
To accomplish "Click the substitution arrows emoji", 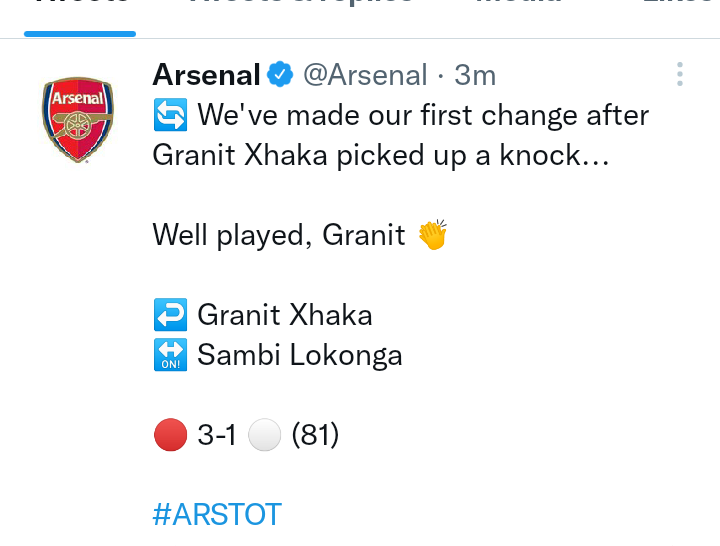I will click(170, 115).
